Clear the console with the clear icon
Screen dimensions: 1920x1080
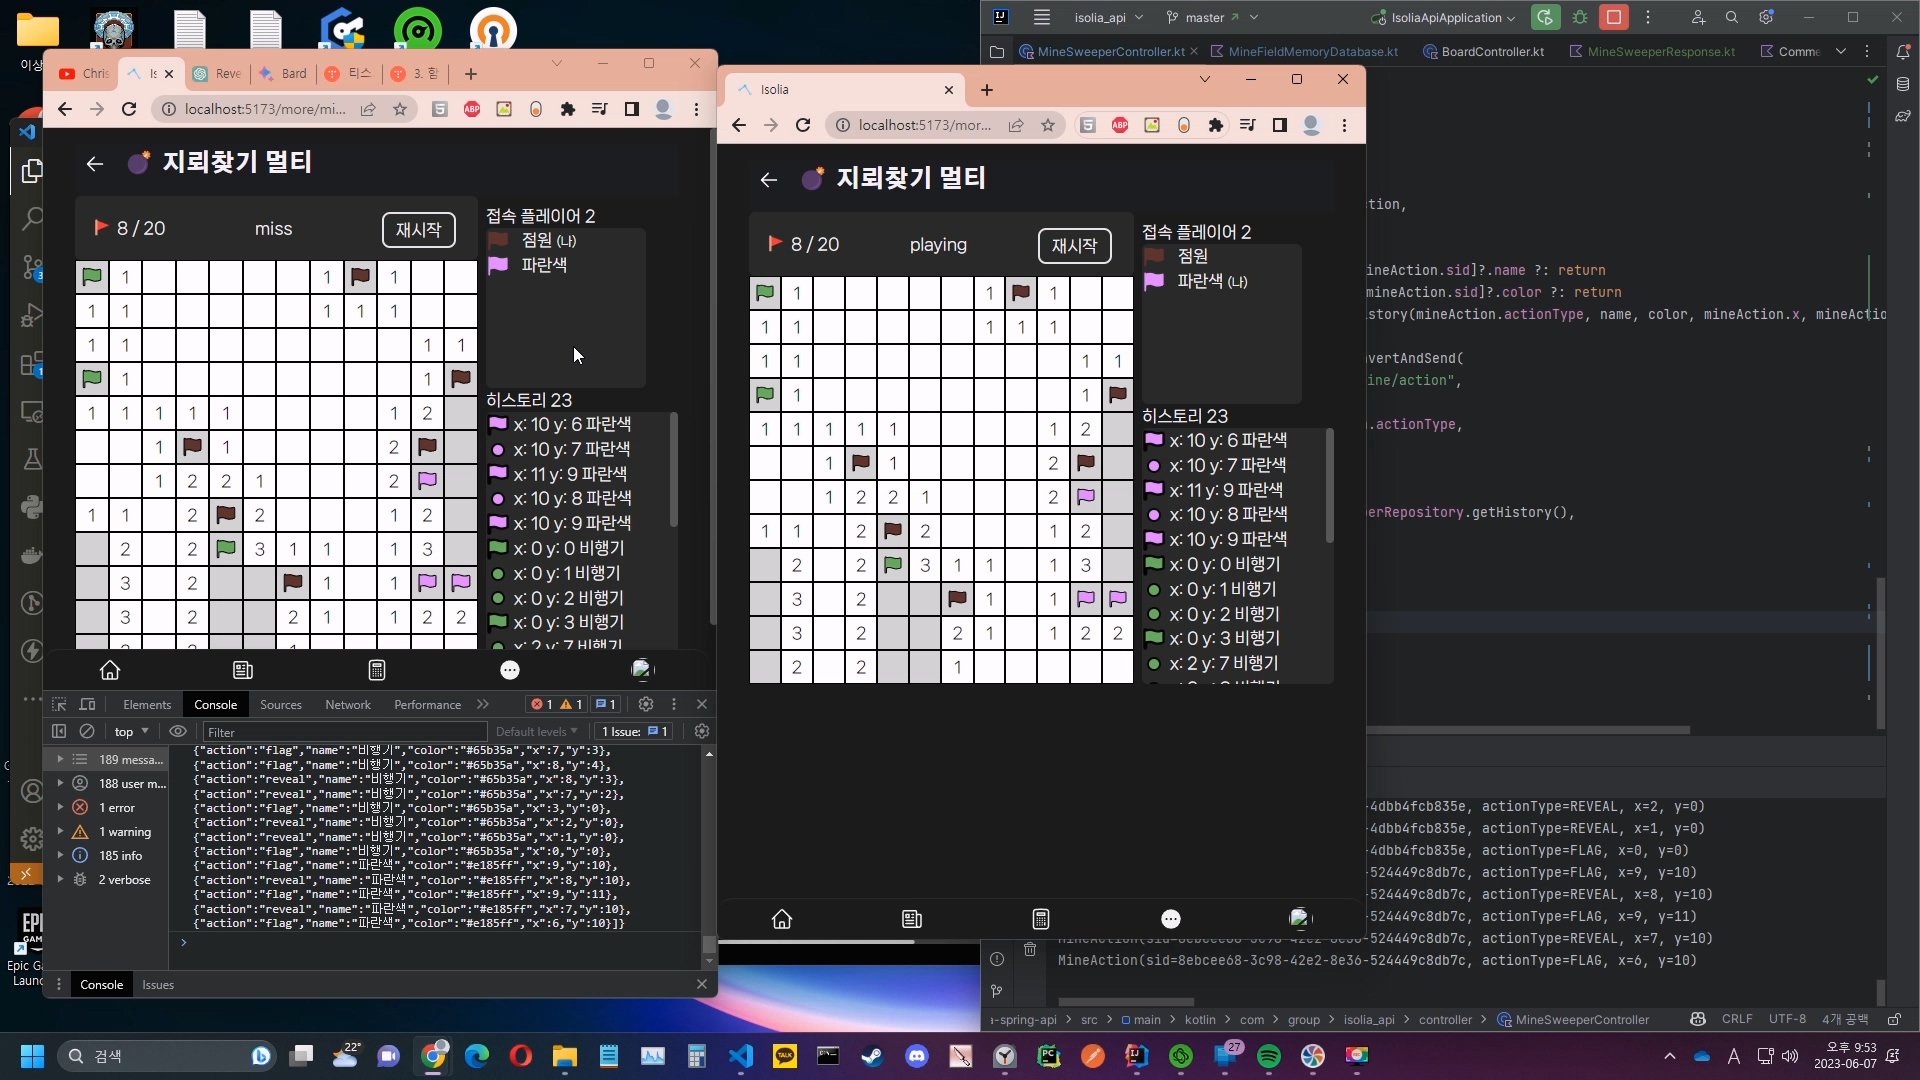[x=87, y=731]
